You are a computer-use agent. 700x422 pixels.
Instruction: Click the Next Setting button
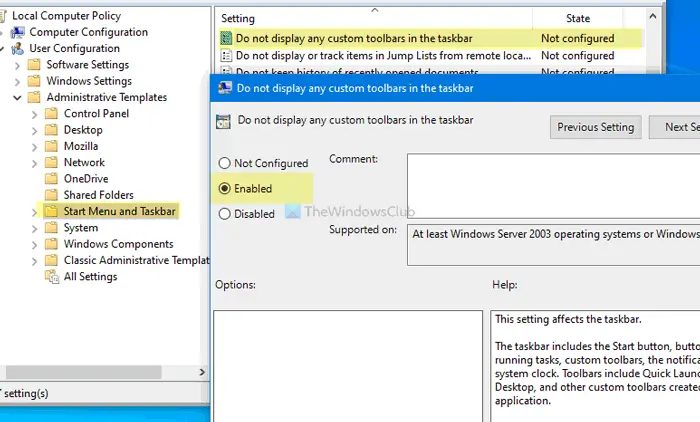(675, 127)
